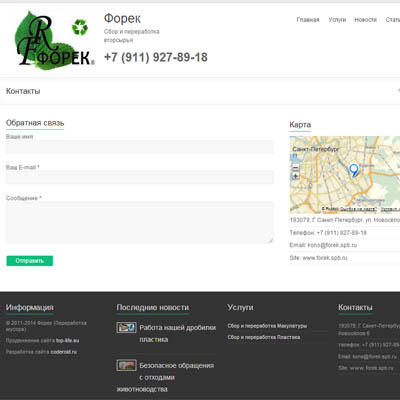
Task: Zoom in the map with plus button
Action: (295, 176)
